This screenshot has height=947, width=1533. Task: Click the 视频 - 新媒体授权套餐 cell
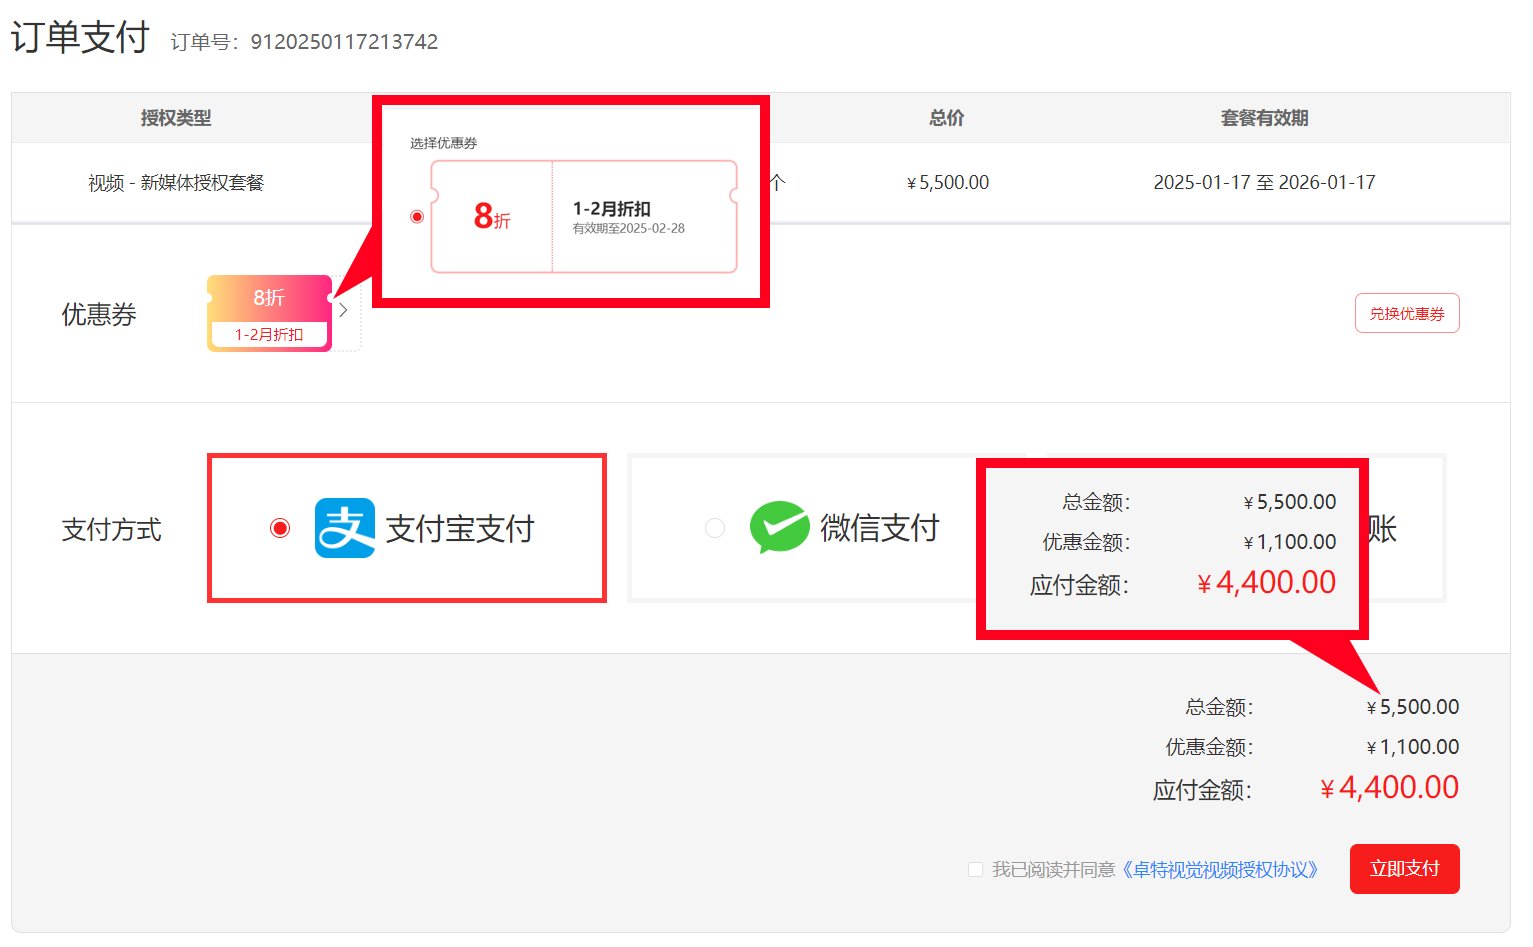(176, 183)
